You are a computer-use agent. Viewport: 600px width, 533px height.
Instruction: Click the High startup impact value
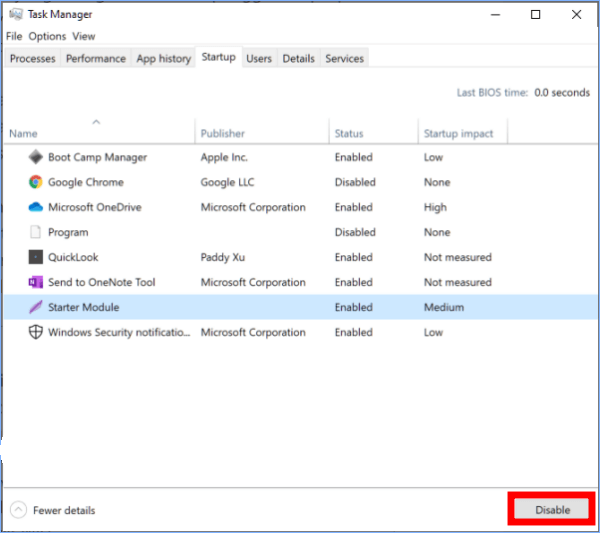[435, 207]
